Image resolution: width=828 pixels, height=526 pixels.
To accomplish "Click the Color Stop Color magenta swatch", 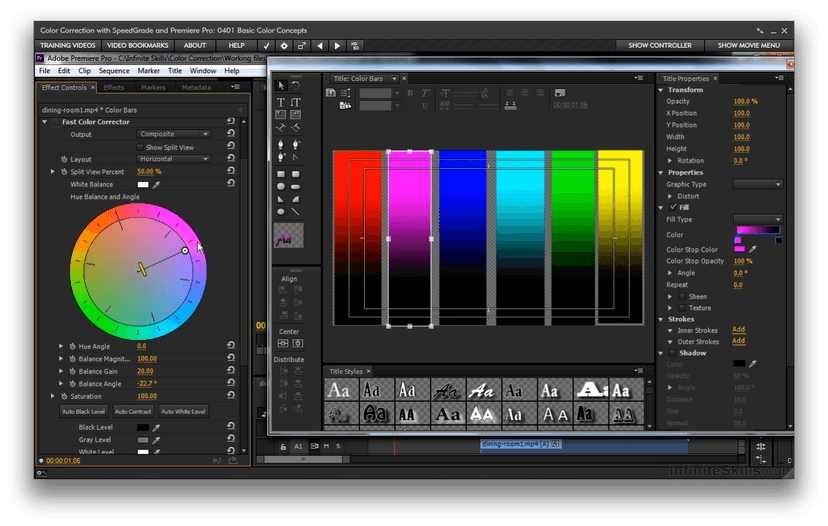I will (x=739, y=249).
